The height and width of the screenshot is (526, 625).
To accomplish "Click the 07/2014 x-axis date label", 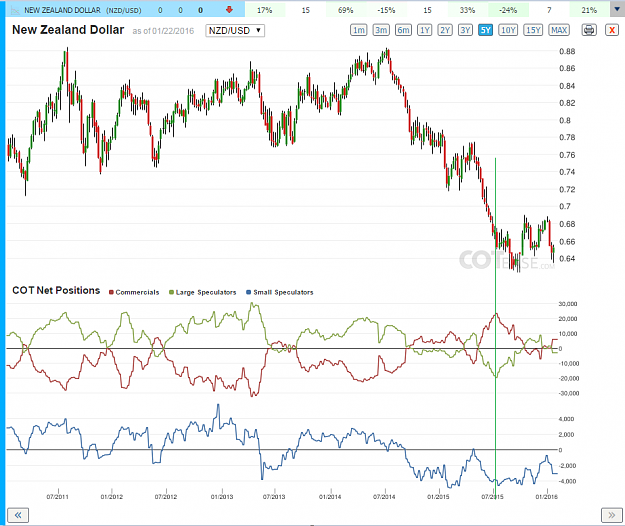I will click(x=384, y=497).
